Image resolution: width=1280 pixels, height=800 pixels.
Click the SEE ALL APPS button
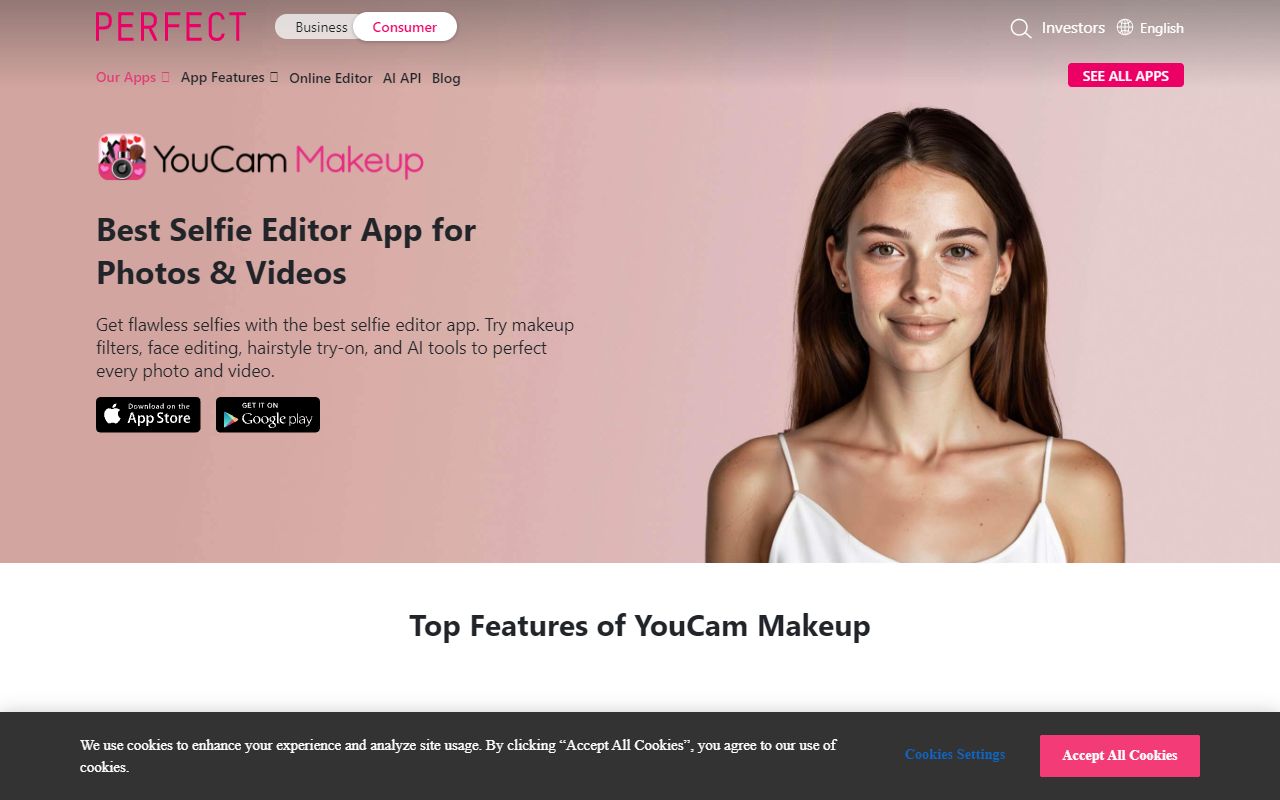point(1125,75)
